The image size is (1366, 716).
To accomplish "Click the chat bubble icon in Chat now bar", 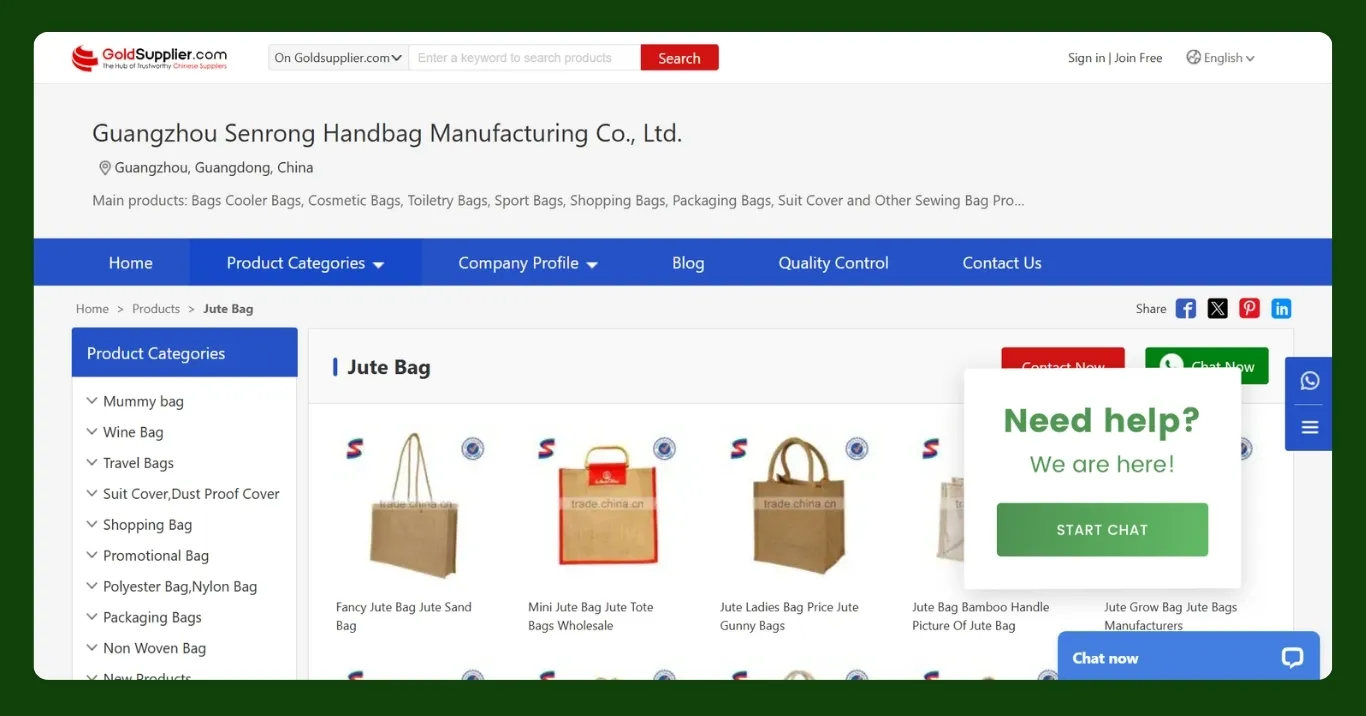I will (x=1292, y=658).
